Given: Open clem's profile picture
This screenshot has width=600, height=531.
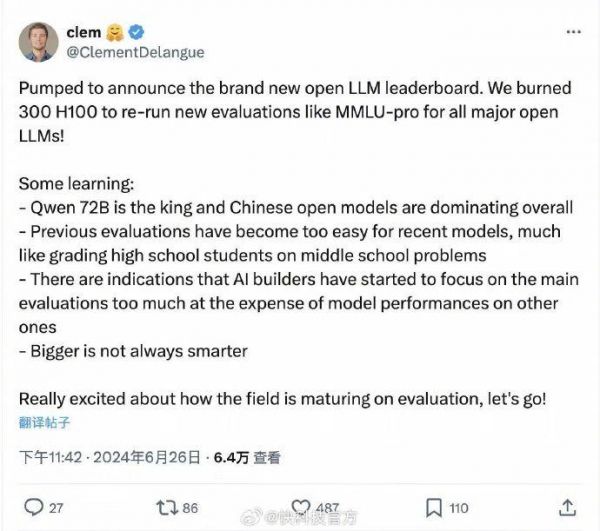Looking at the screenshot, I should pyautogui.click(x=40, y=42).
